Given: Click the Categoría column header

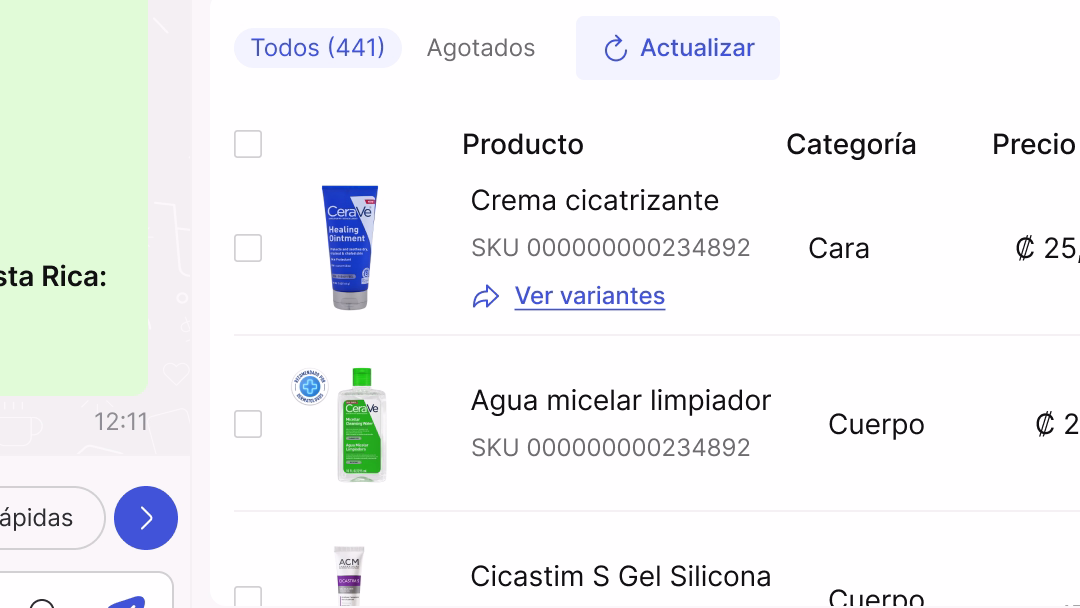Looking at the screenshot, I should pyautogui.click(x=851, y=144).
